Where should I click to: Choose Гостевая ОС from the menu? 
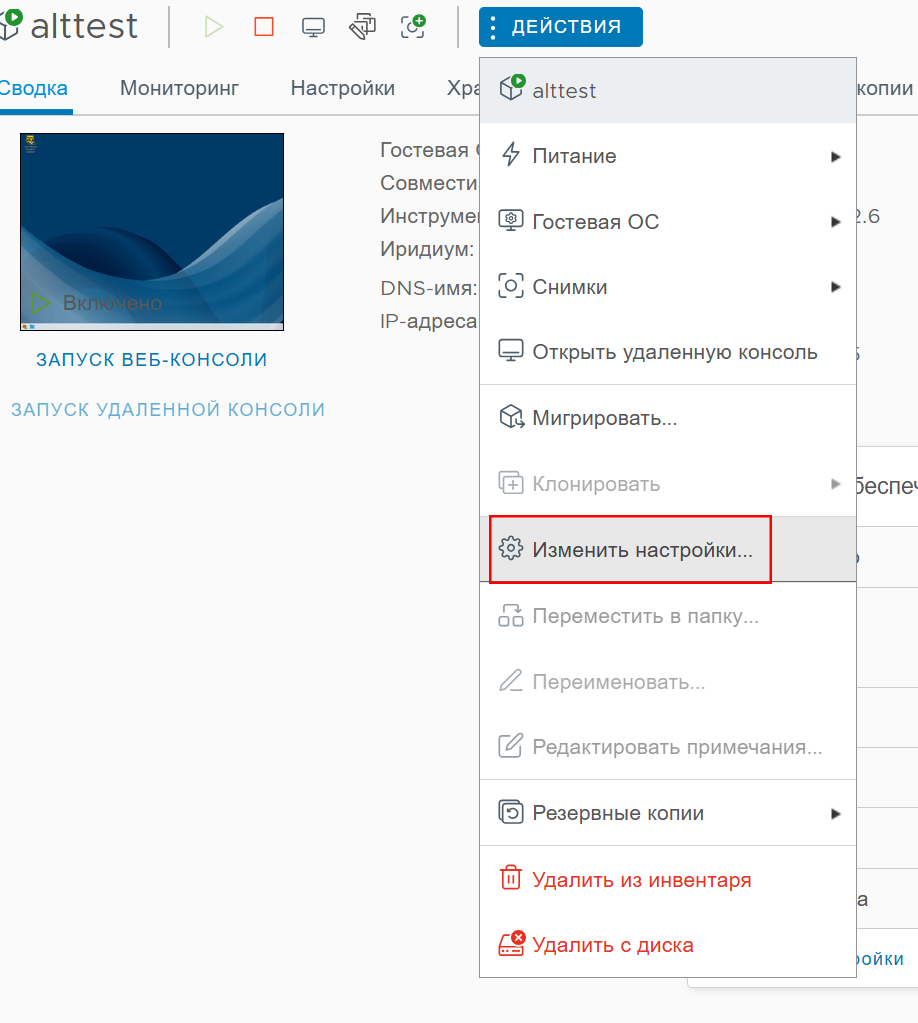tap(667, 221)
